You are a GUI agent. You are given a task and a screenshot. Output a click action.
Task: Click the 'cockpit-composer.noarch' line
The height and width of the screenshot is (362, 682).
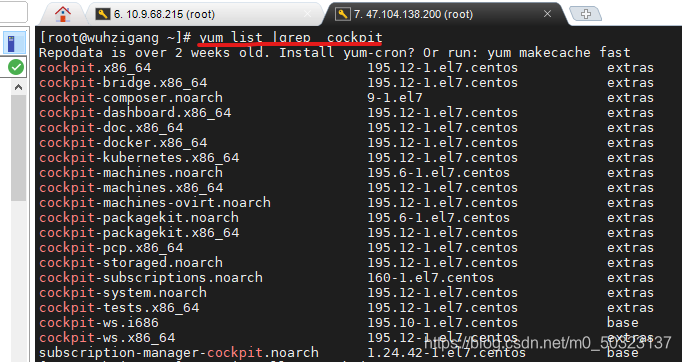pos(131,97)
